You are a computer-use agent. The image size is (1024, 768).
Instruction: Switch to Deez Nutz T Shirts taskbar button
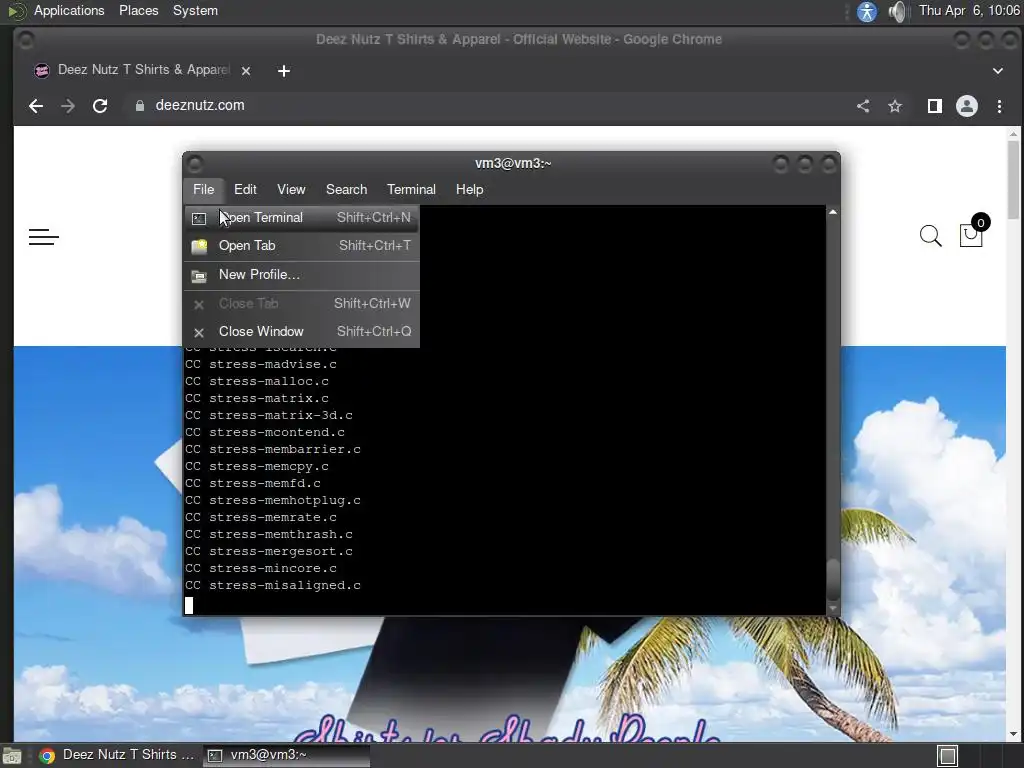[x=117, y=755]
